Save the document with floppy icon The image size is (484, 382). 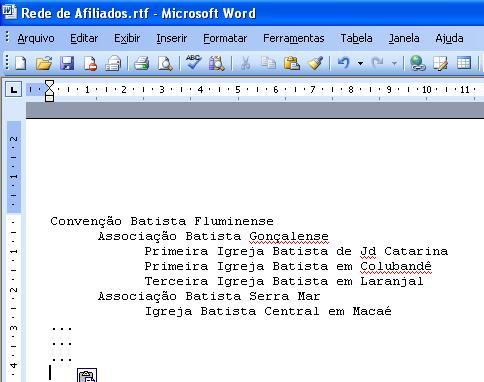(x=67, y=63)
